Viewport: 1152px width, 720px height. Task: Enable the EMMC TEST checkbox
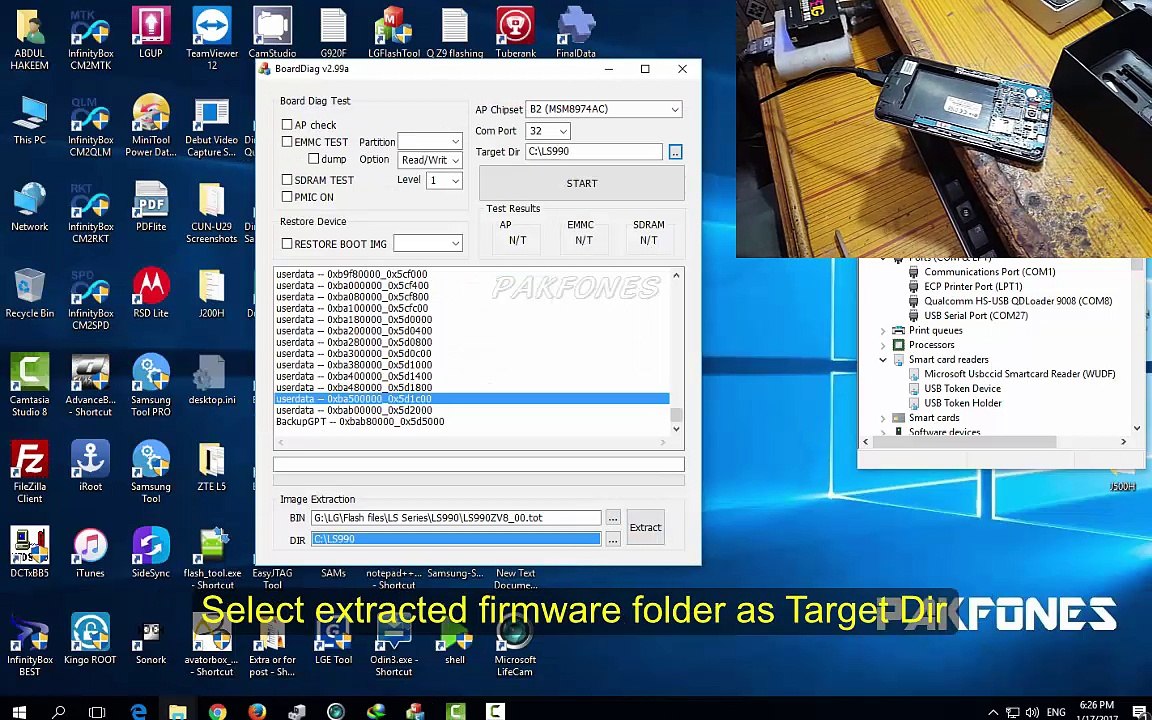pyautogui.click(x=287, y=142)
